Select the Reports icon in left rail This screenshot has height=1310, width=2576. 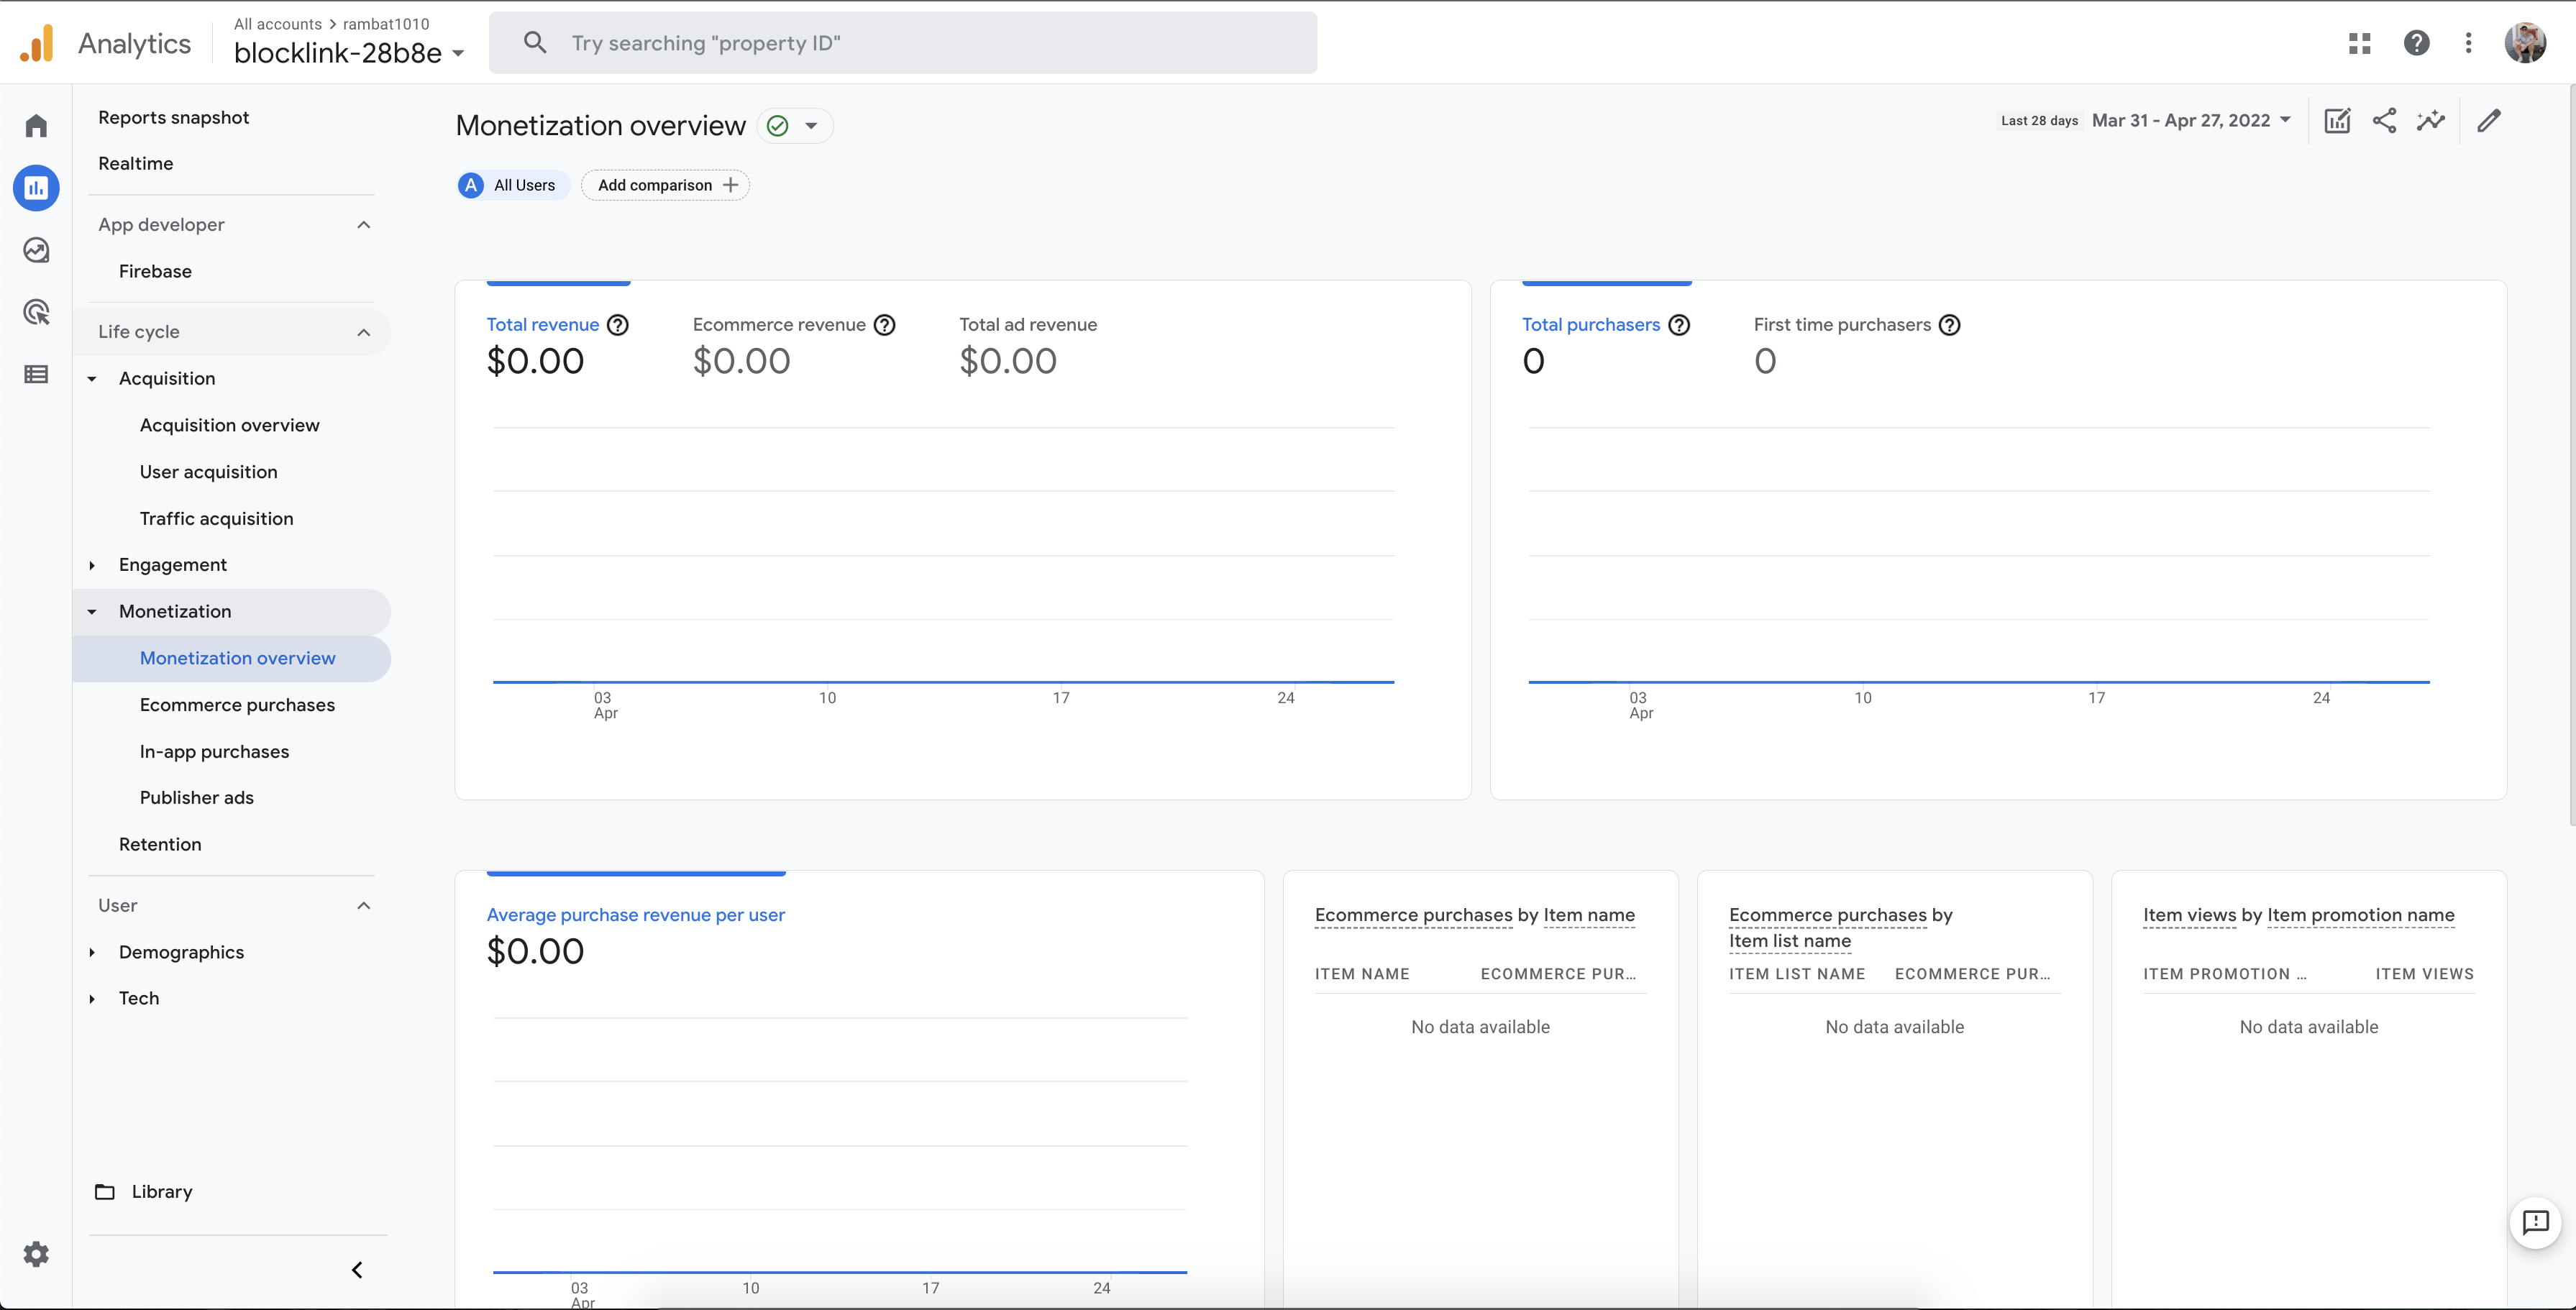pyautogui.click(x=36, y=188)
